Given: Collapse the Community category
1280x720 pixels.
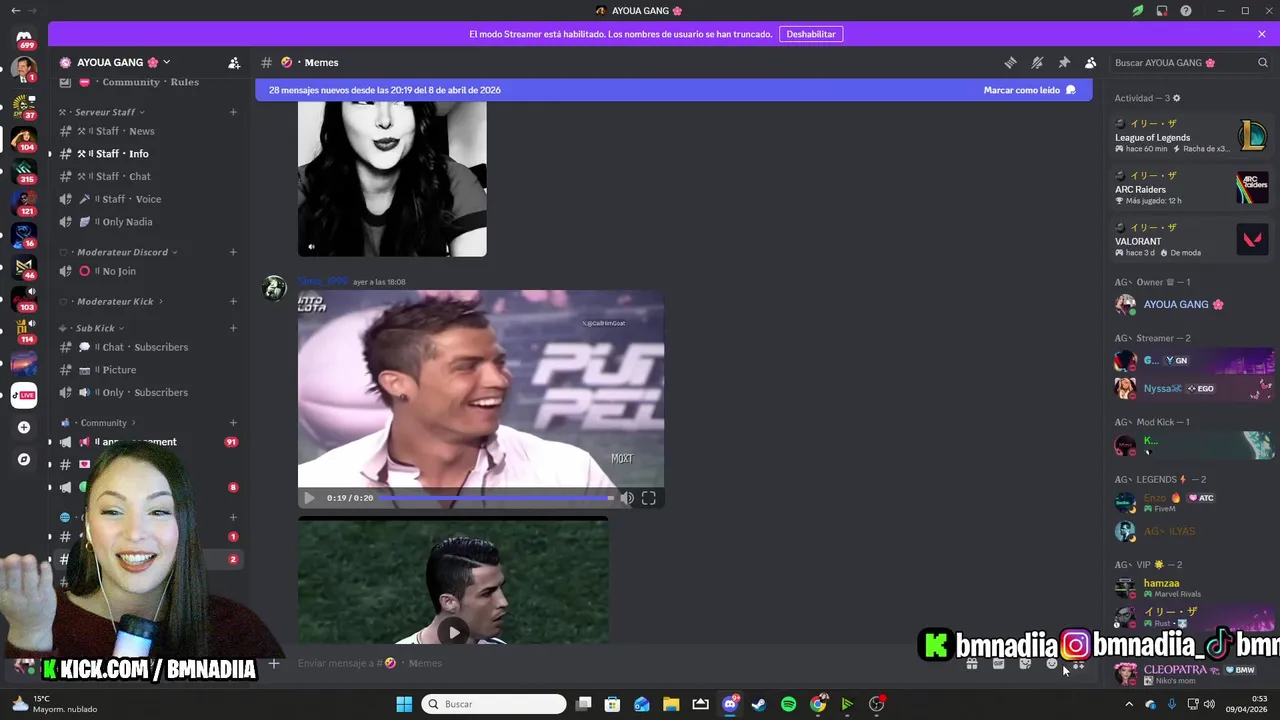Looking at the screenshot, I should pos(100,423).
